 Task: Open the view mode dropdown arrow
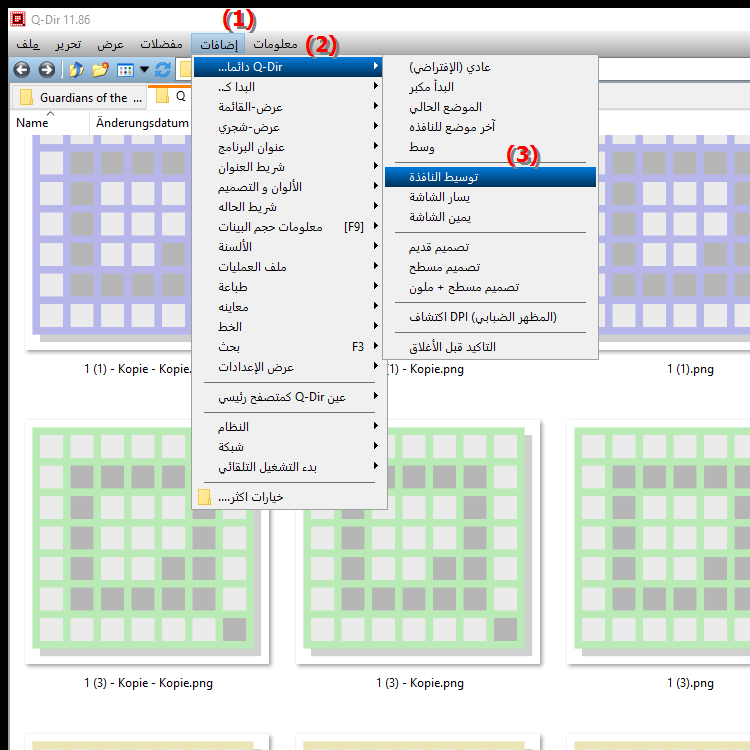point(144,69)
